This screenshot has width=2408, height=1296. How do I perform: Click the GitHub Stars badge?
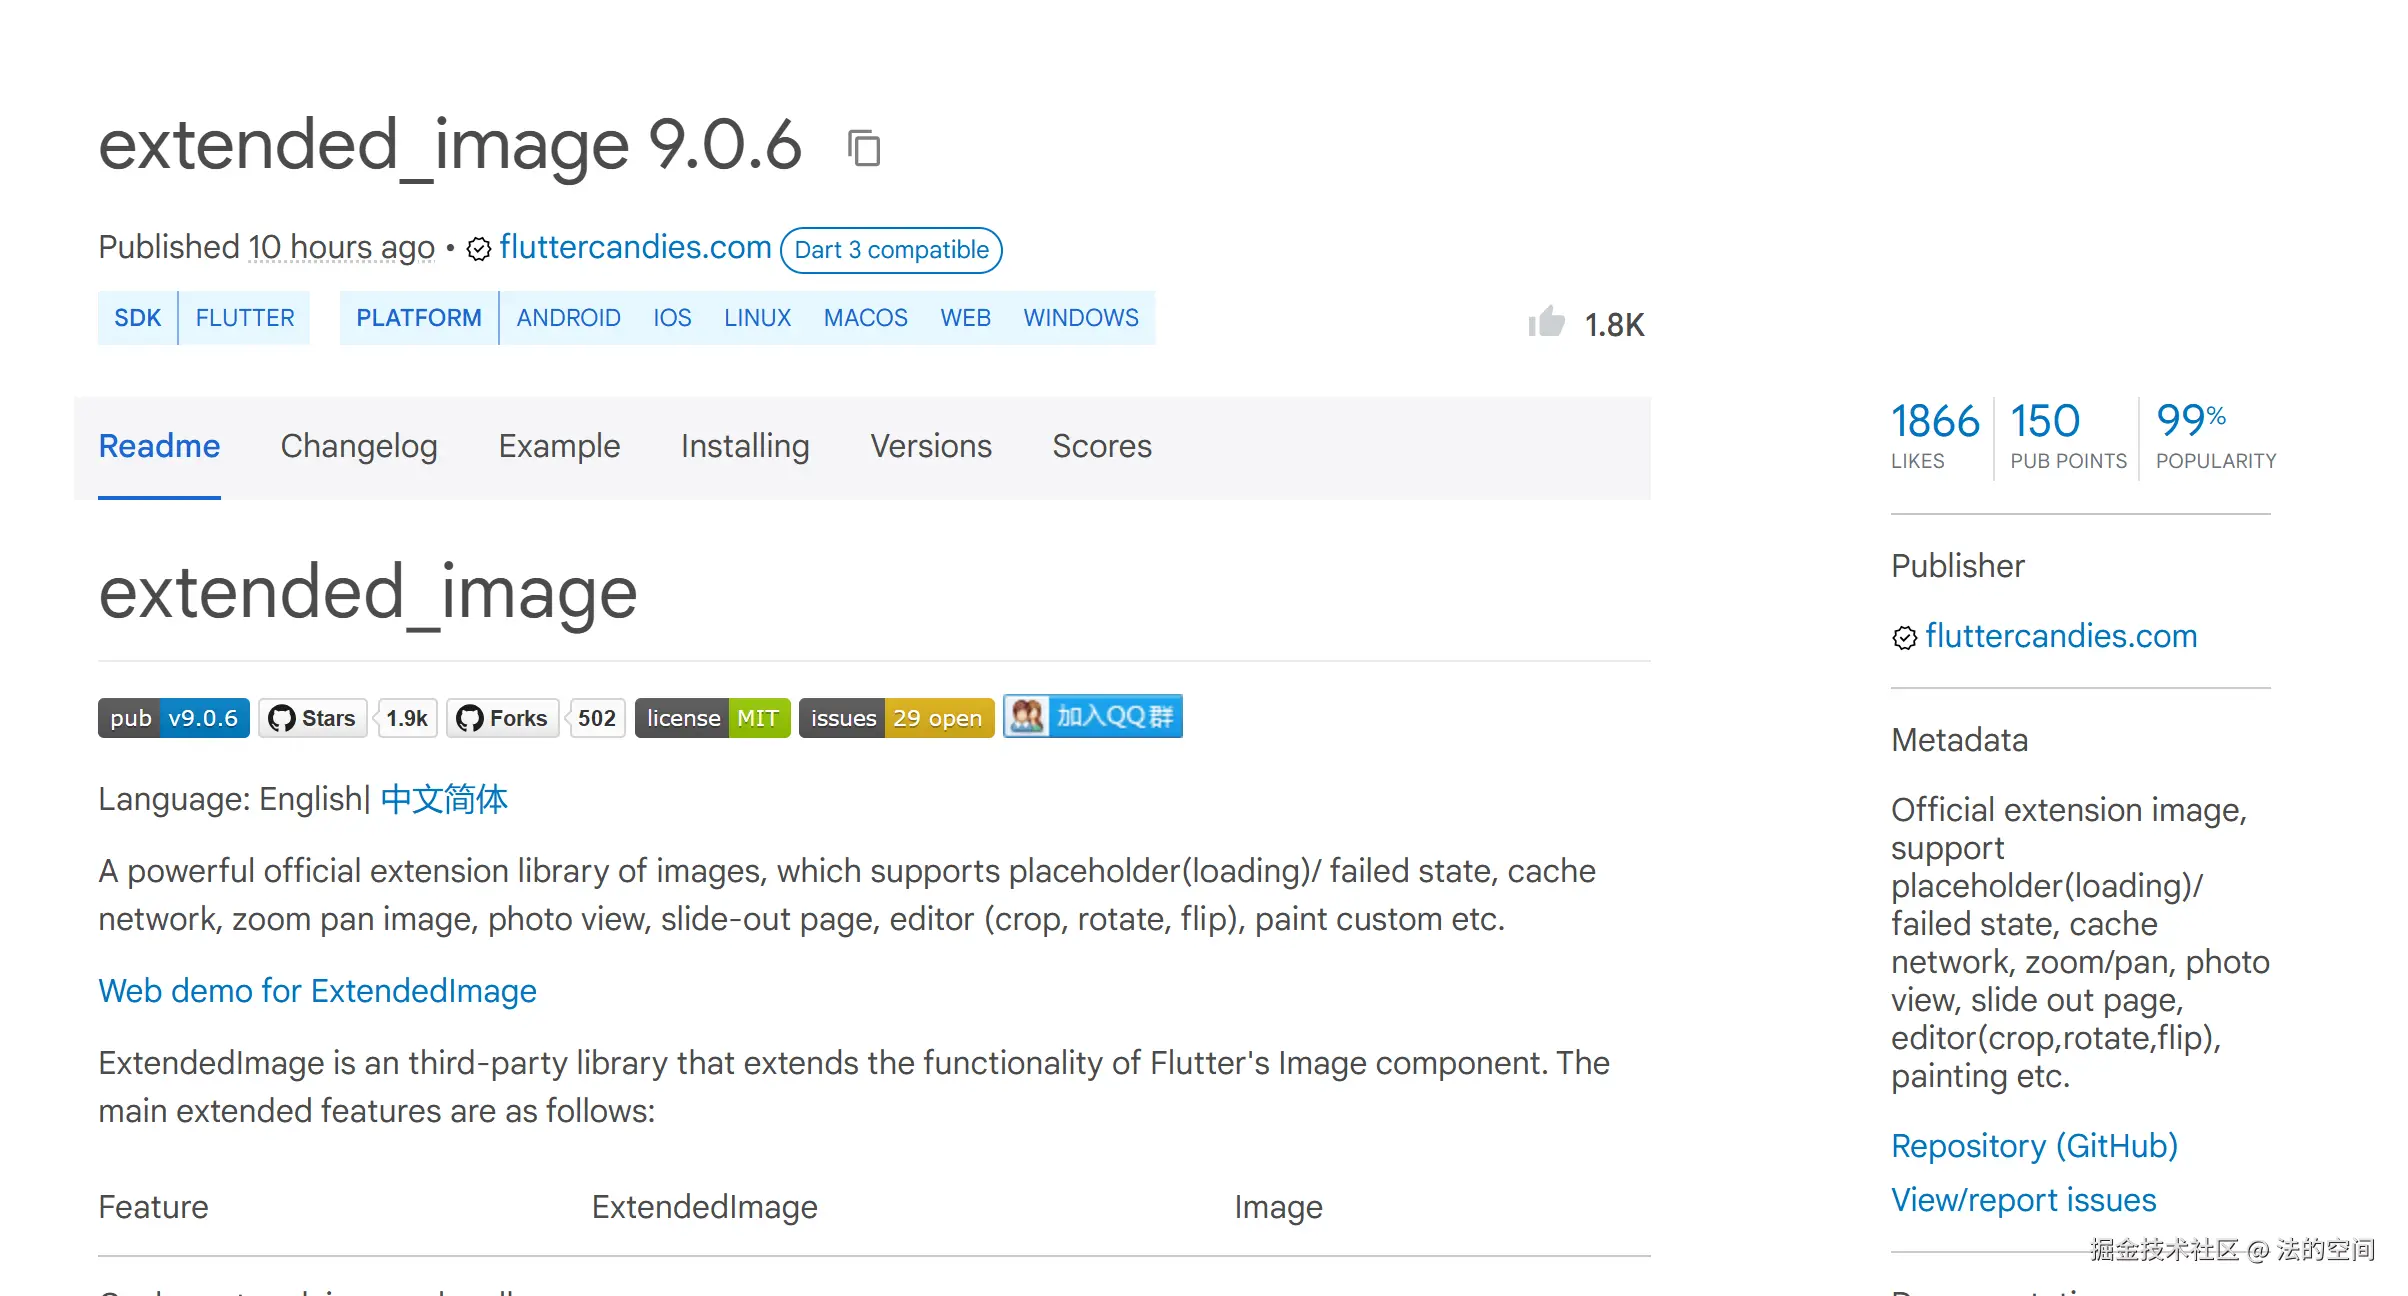pyautogui.click(x=313, y=718)
